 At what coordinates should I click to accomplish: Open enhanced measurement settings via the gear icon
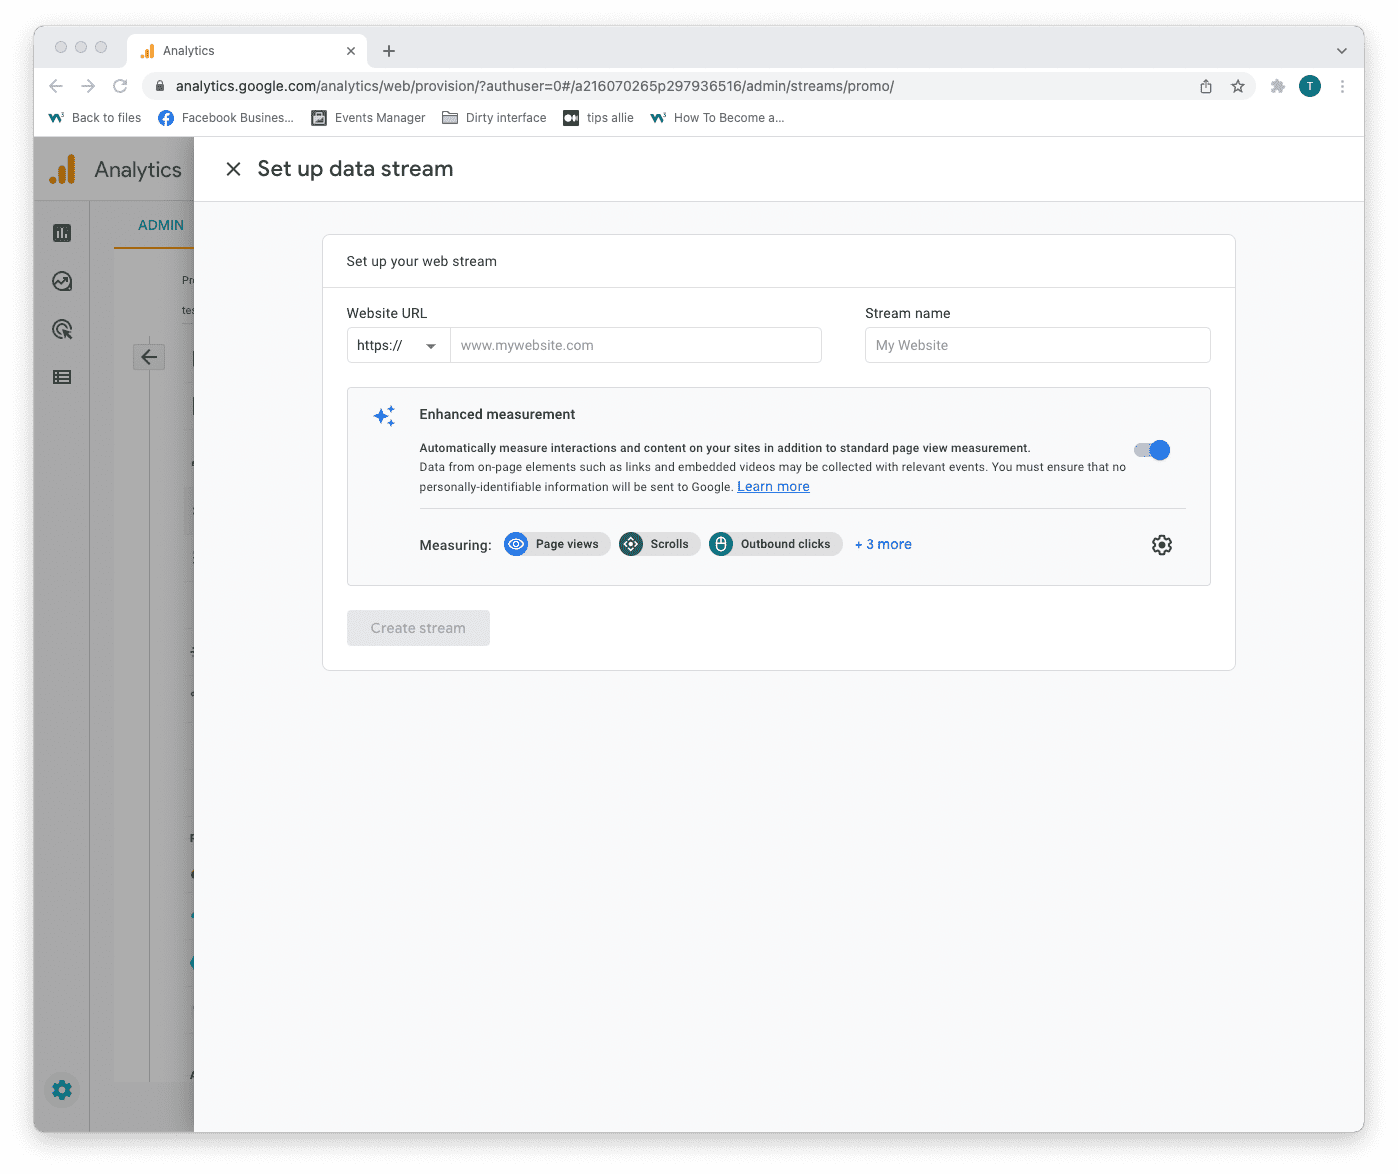coord(1161,545)
